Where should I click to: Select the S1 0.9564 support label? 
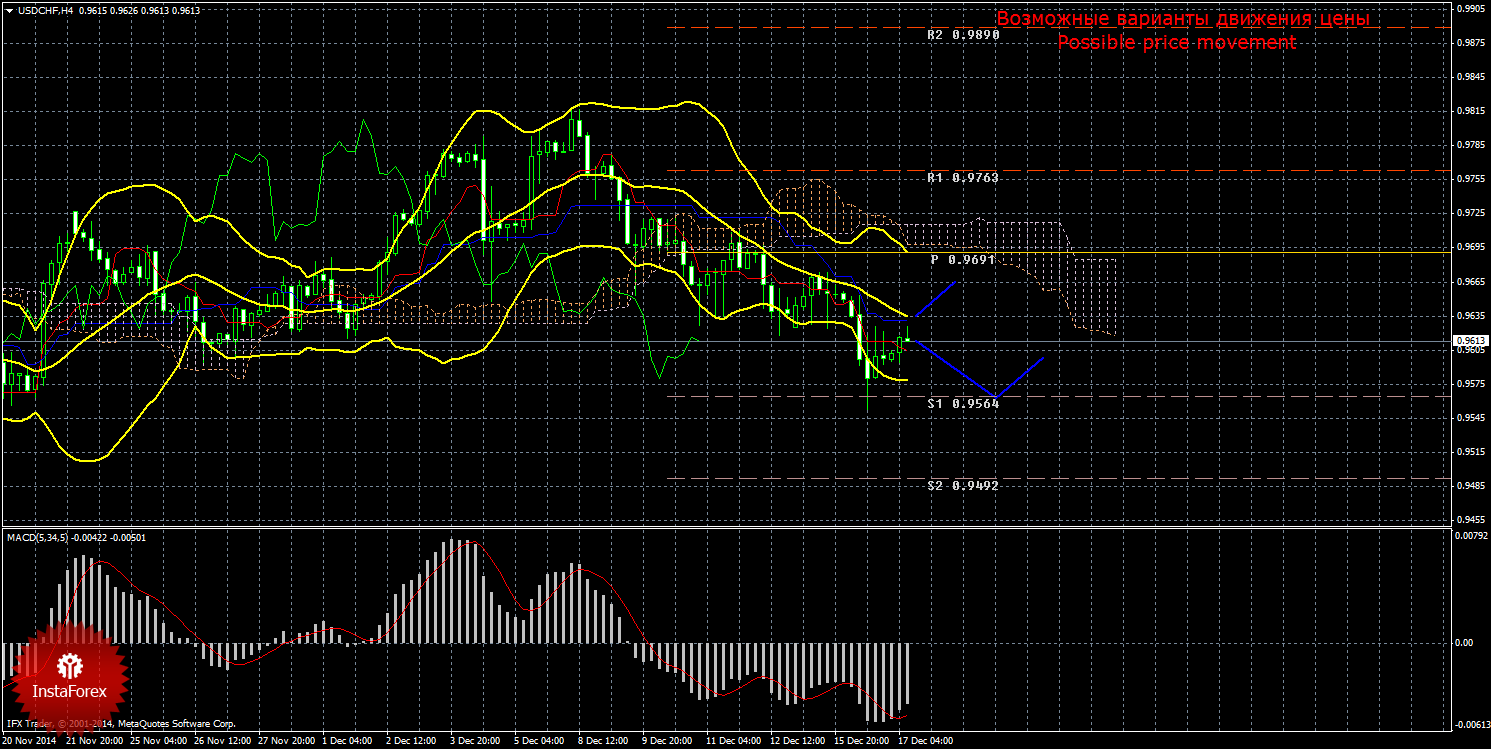point(962,404)
